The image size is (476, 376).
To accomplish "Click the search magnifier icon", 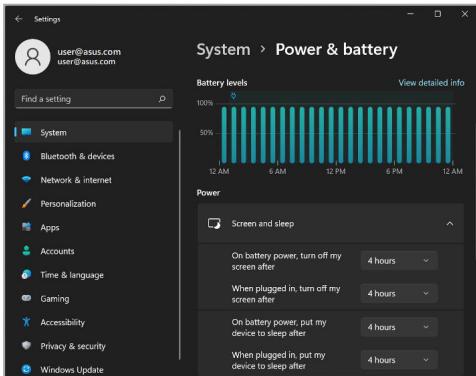I will coord(162,99).
